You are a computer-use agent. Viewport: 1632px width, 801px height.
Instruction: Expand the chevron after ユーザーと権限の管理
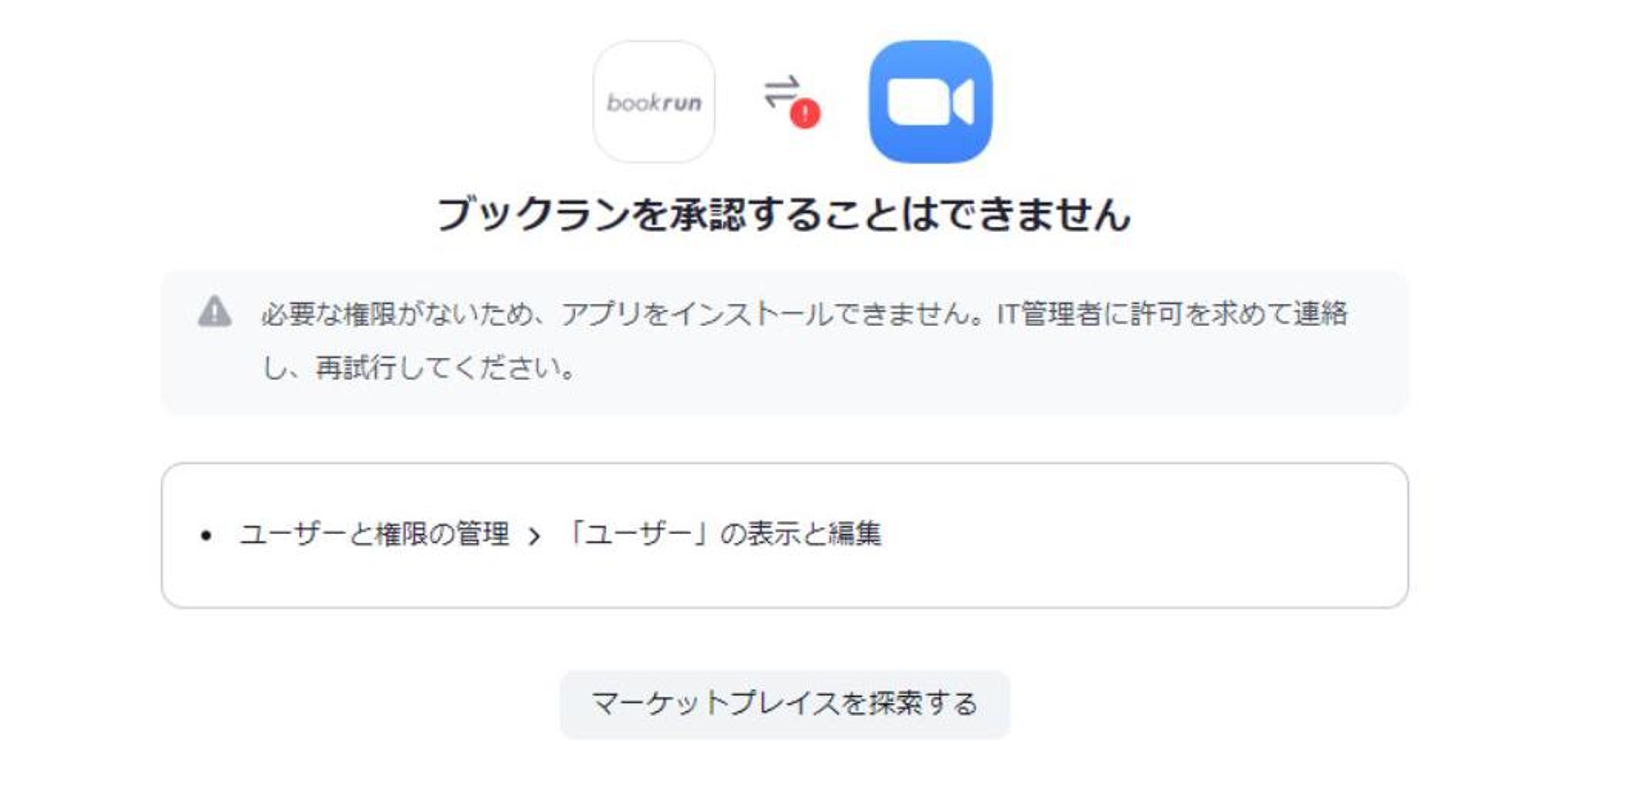pos(534,537)
